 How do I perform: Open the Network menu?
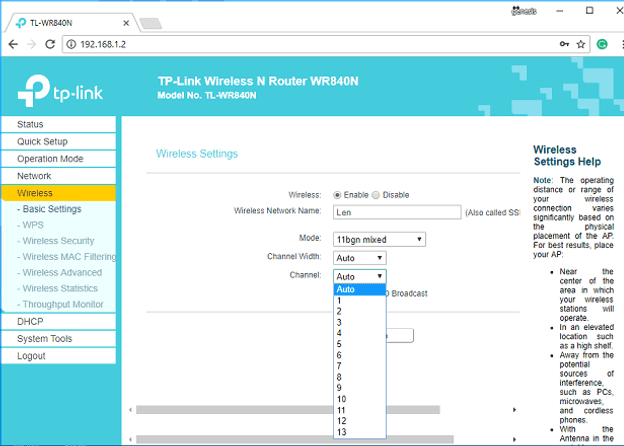click(58, 175)
